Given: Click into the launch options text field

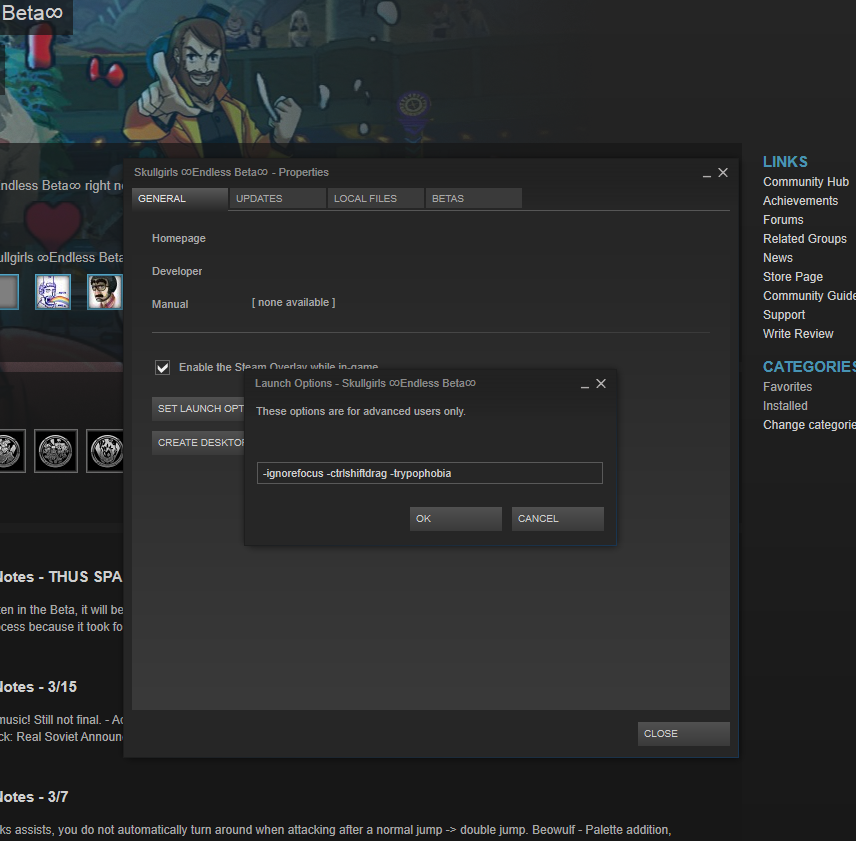Looking at the screenshot, I should [430, 473].
